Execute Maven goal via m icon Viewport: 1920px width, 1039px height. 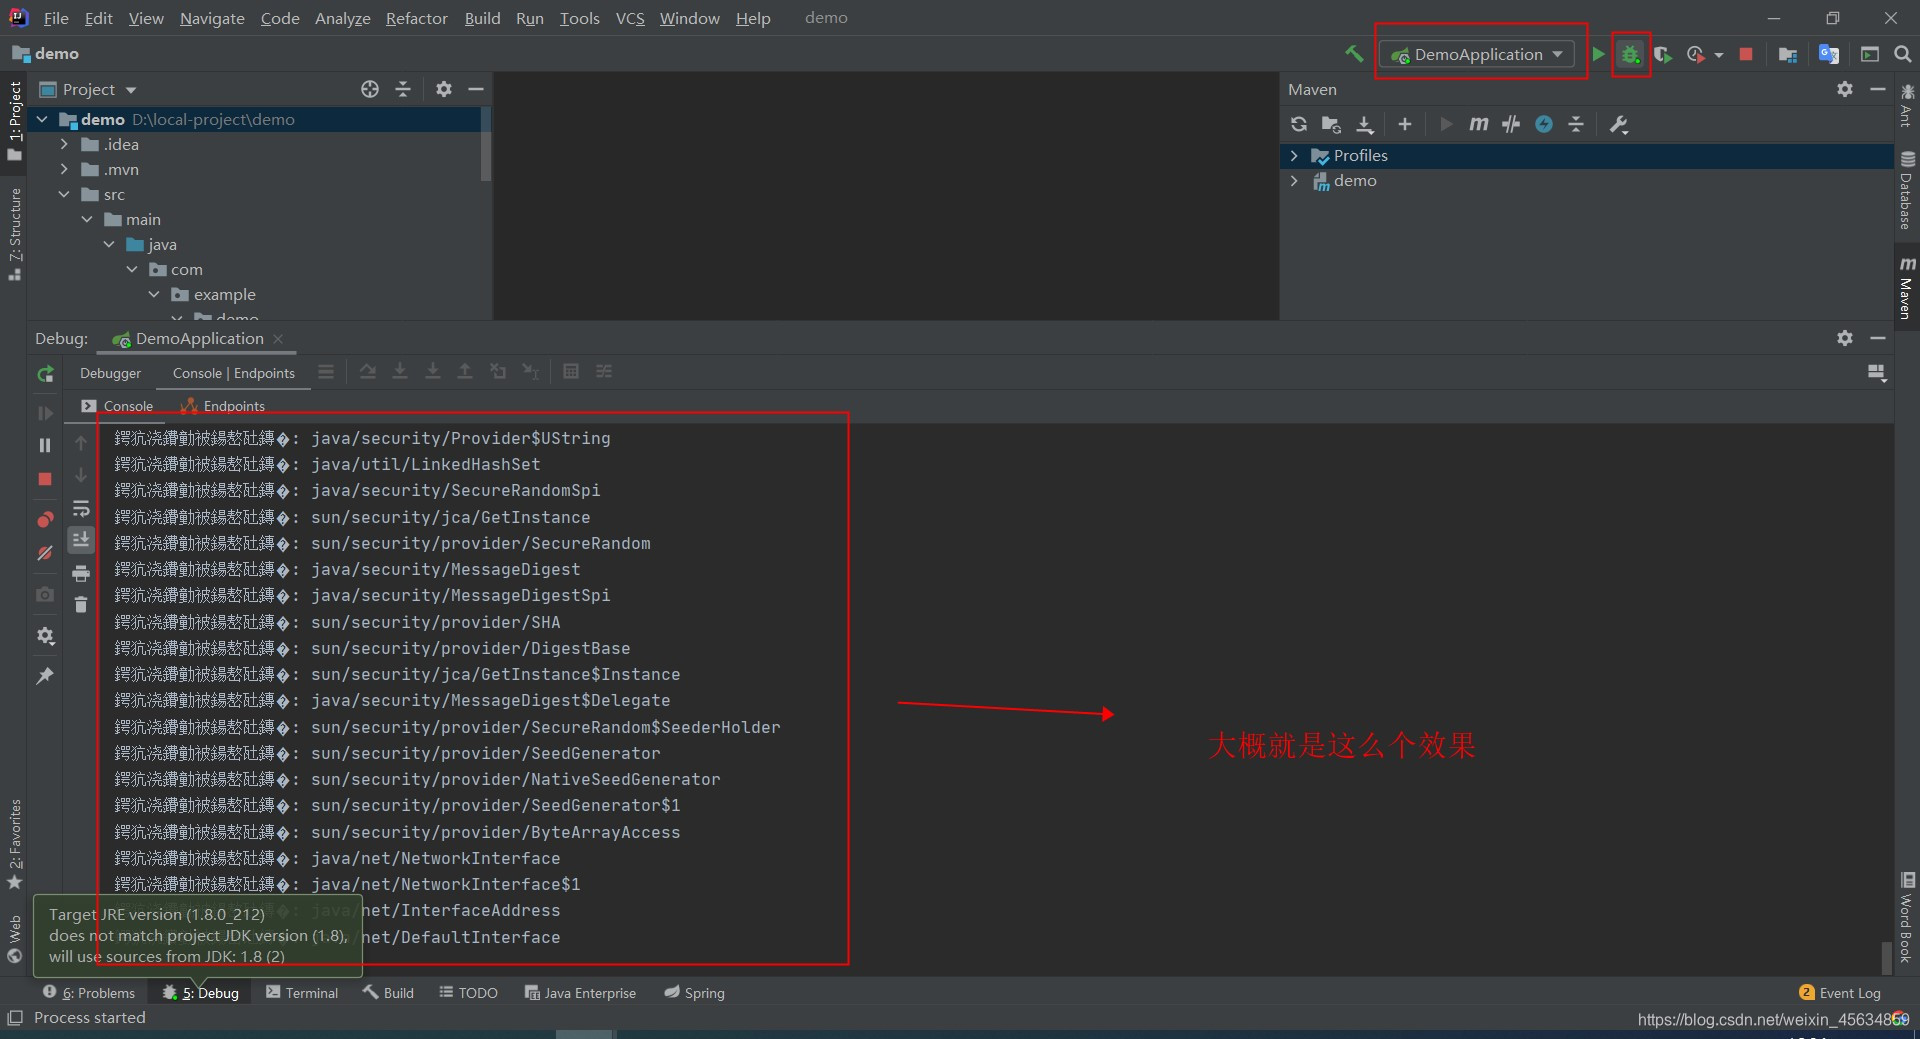(x=1478, y=124)
